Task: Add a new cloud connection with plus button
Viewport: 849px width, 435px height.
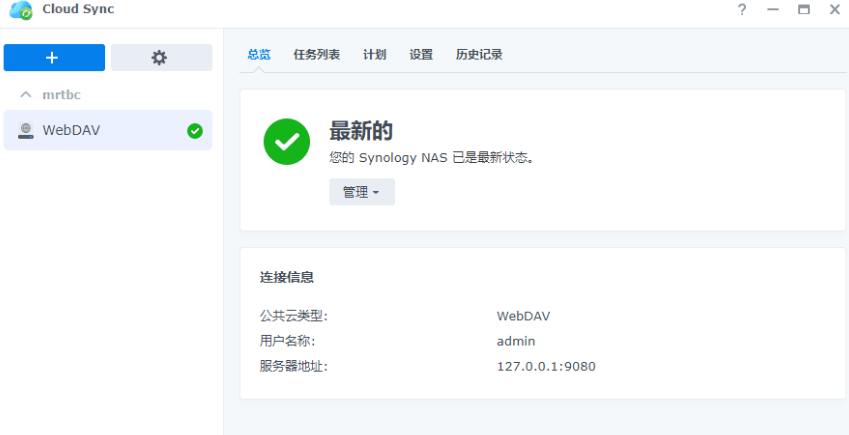Action: point(54,57)
